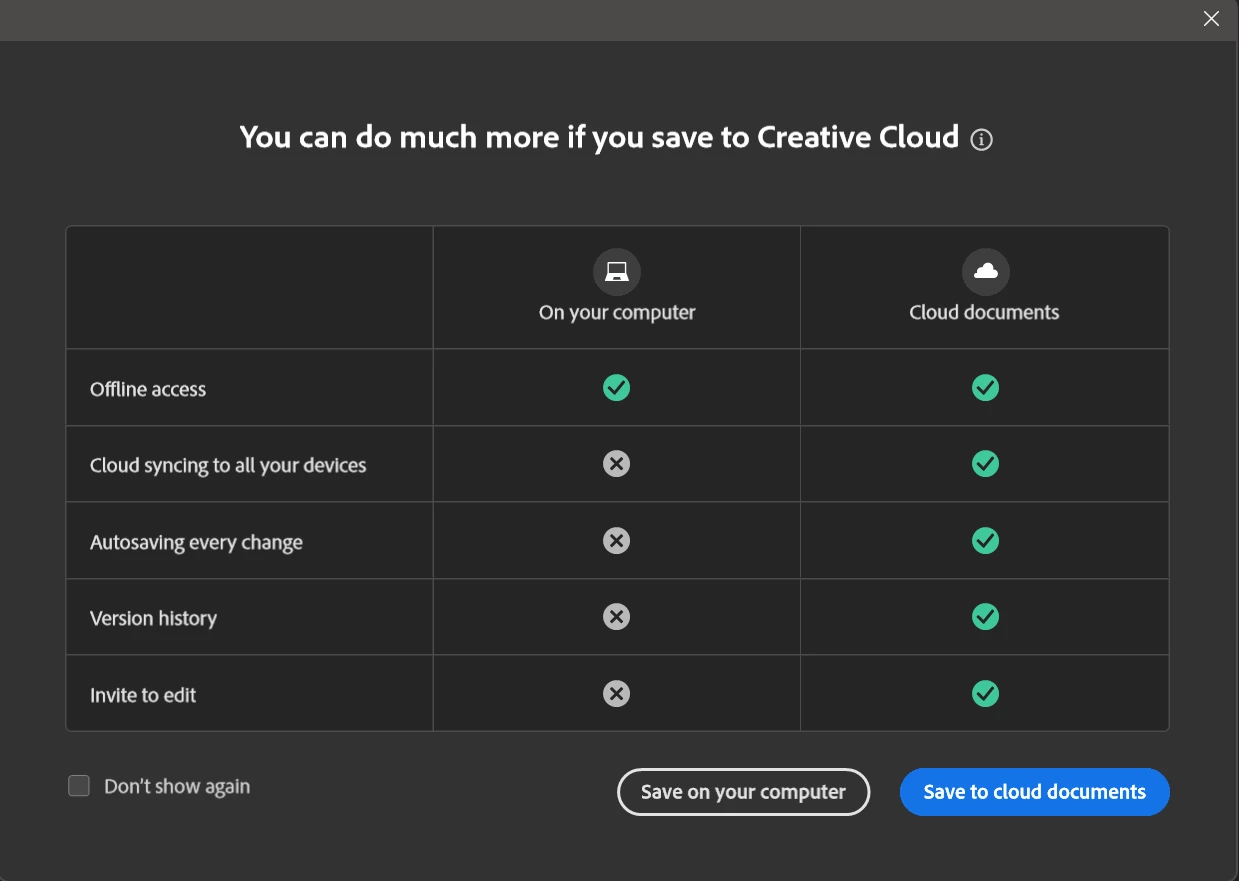Click Offline access checkmark under Cloud documents
The height and width of the screenshot is (881, 1239).
tap(986, 387)
